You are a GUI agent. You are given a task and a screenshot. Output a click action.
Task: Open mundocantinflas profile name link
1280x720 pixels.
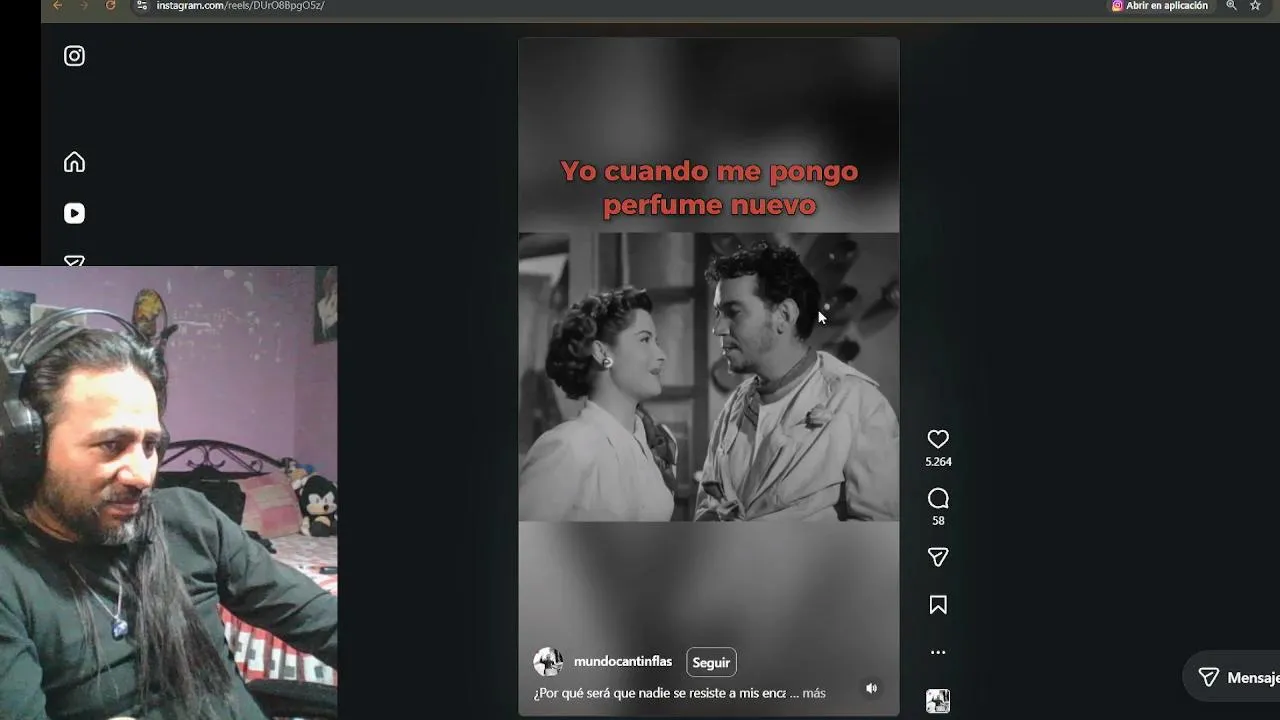coord(623,662)
